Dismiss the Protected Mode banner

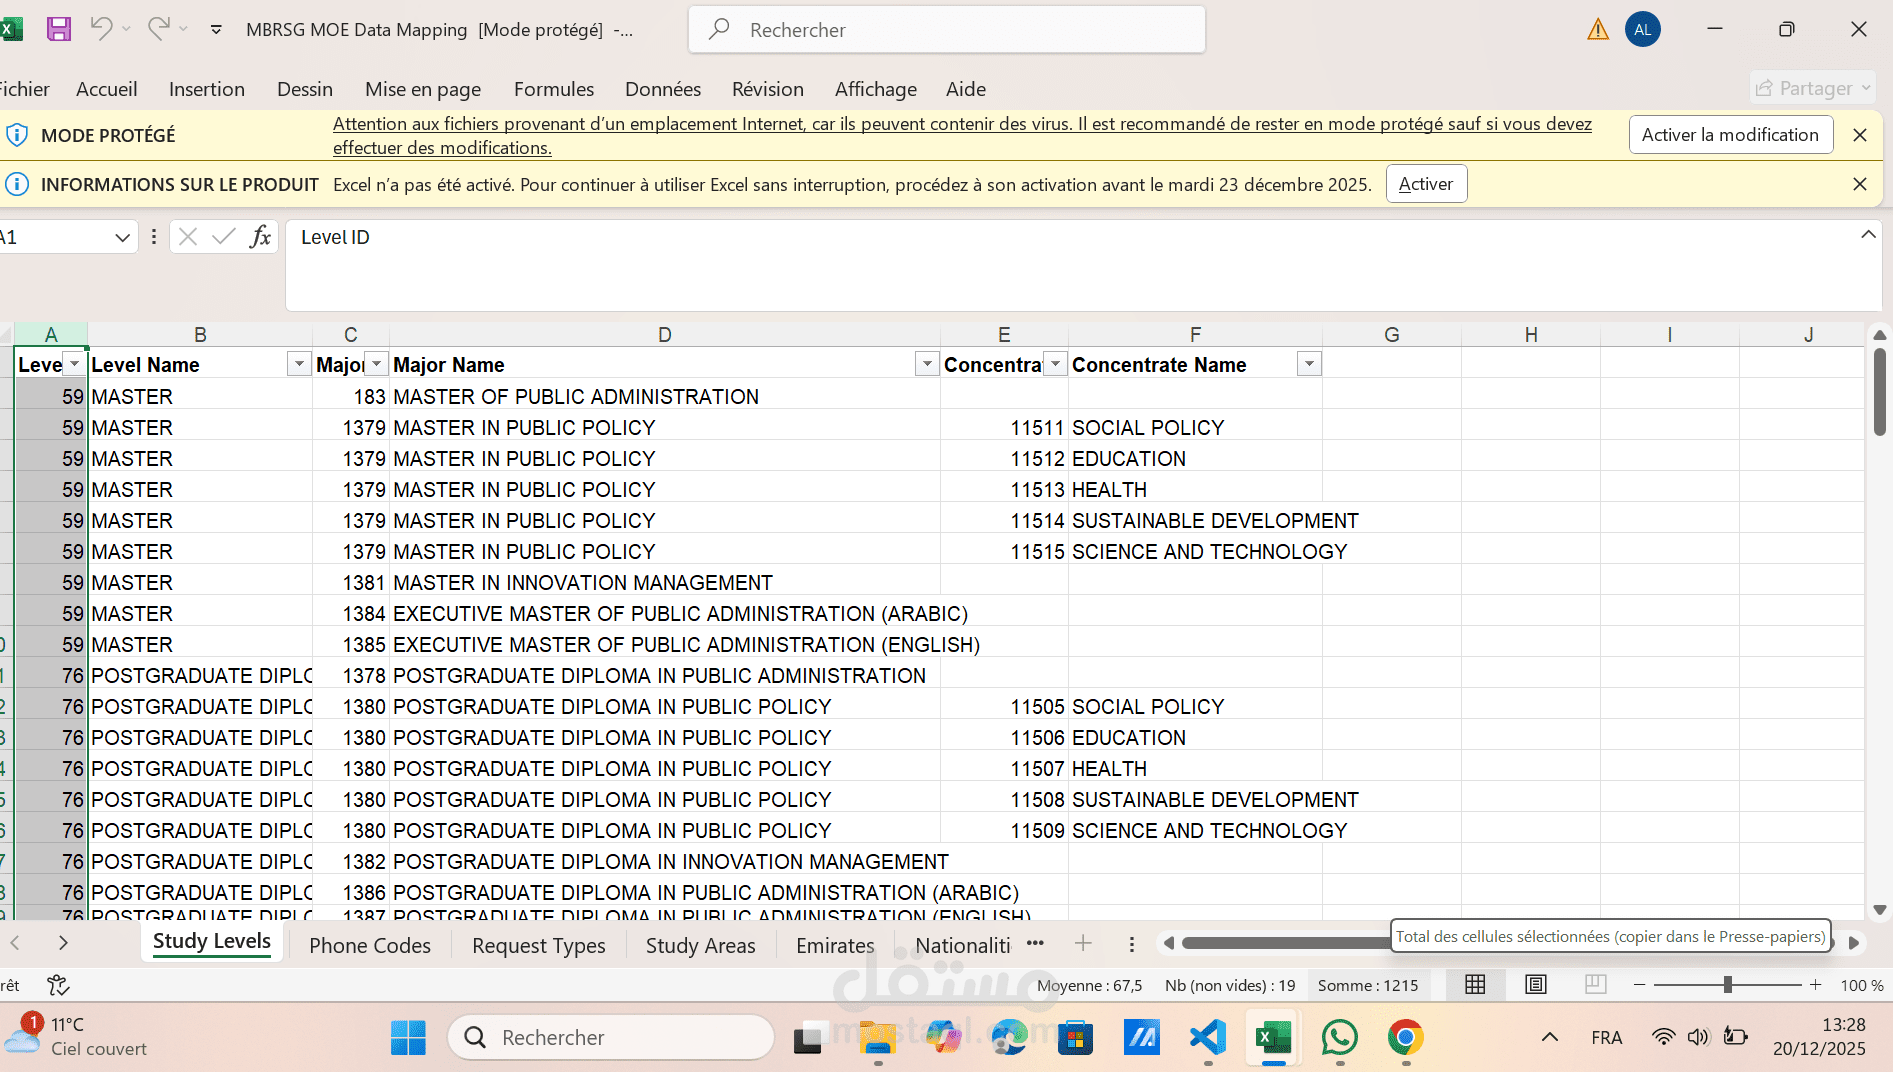(1860, 135)
